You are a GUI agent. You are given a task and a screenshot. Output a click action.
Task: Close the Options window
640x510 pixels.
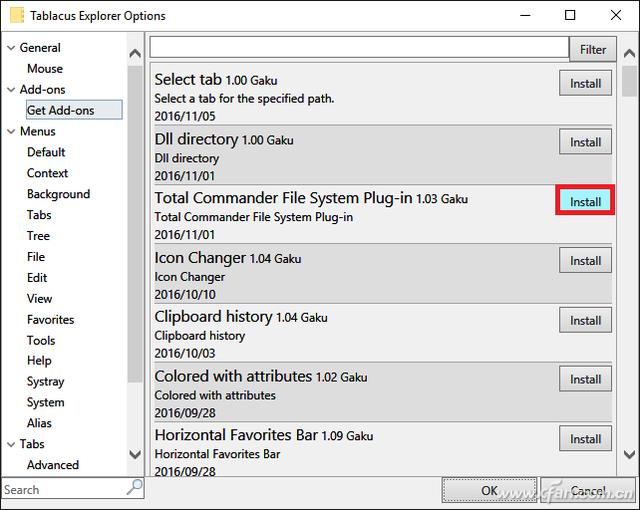616,15
